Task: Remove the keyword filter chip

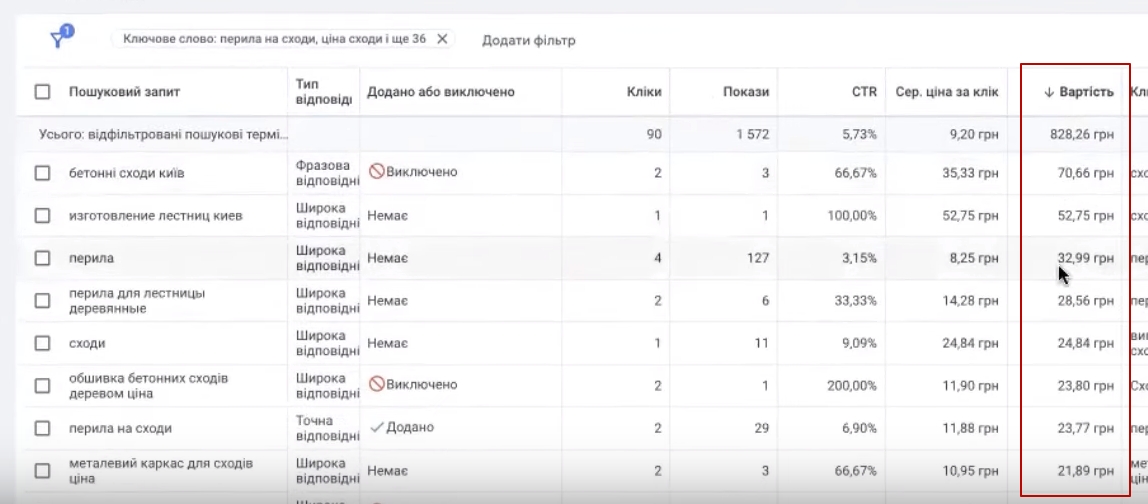Action: 442,39
